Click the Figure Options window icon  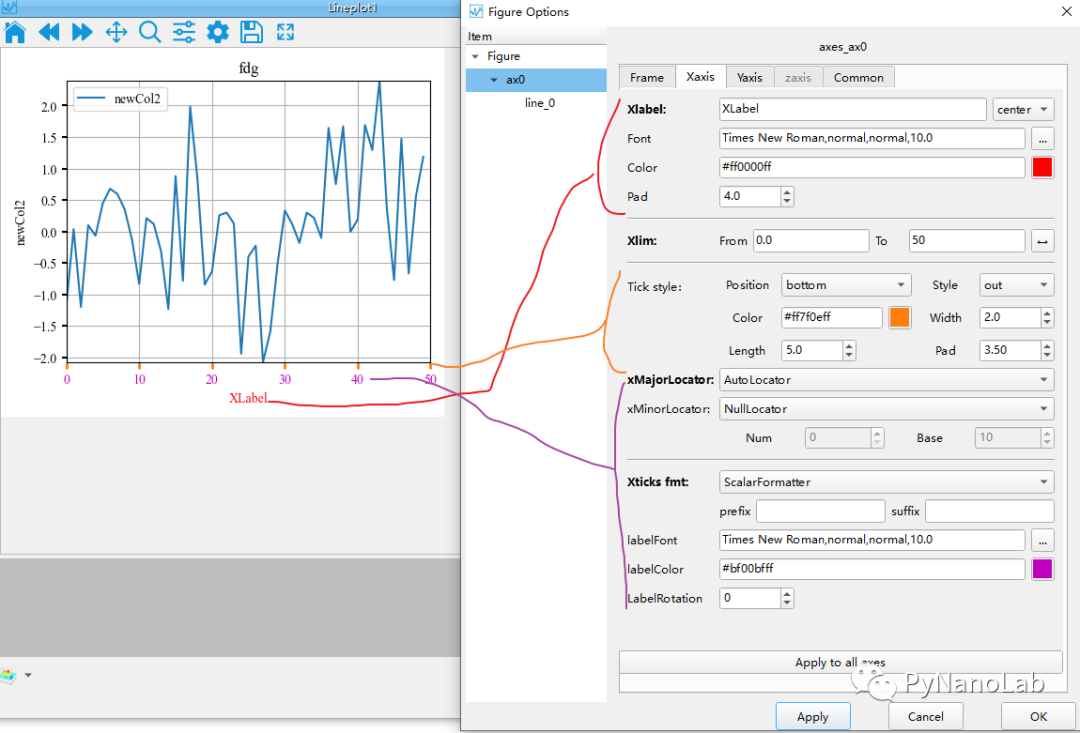(476, 11)
